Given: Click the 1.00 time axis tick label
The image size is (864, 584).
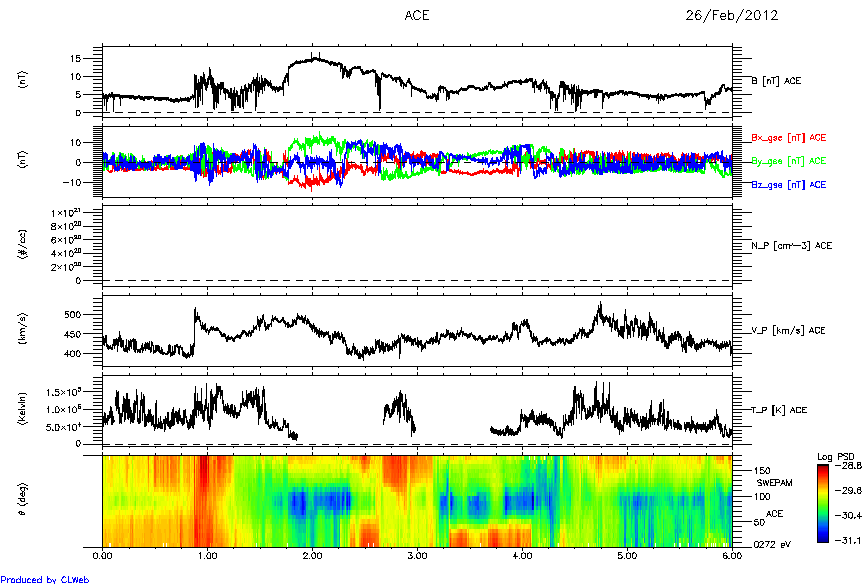Looking at the screenshot, I should click(208, 556).
